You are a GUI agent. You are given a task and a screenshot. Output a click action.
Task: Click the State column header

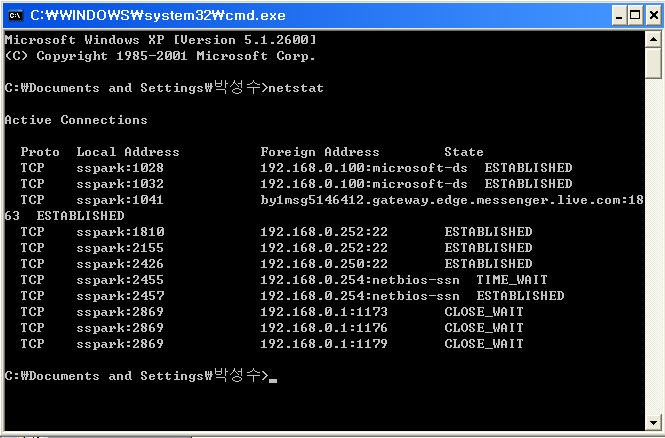tap(464, 152)
